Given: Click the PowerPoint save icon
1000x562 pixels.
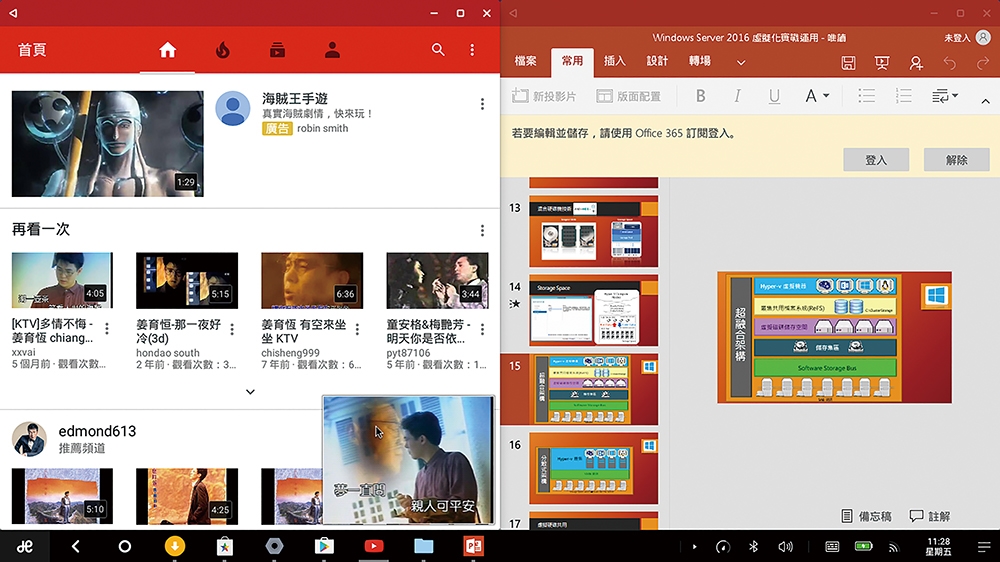Looking at the screenshot, I should tap(848, 63).
